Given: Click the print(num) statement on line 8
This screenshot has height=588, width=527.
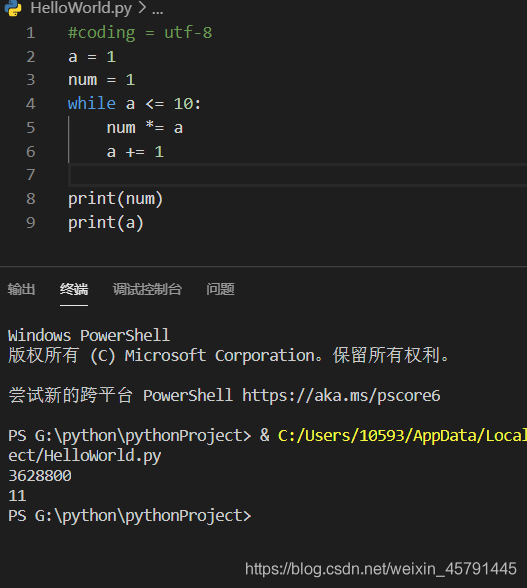Looking at the screenshot, I should pyautogui.click(x=116, y=199).
